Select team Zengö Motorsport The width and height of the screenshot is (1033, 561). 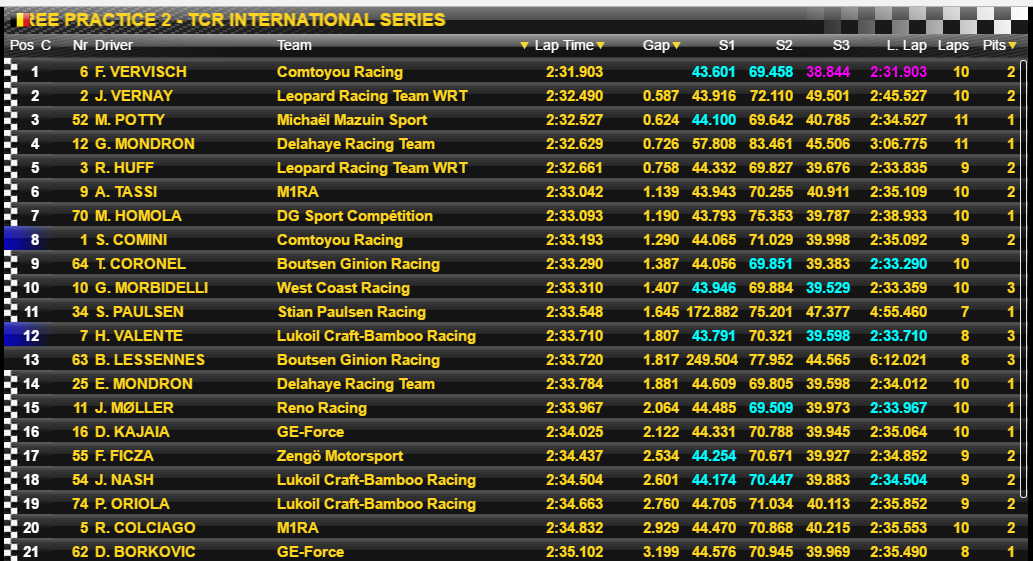click(340, 456)
